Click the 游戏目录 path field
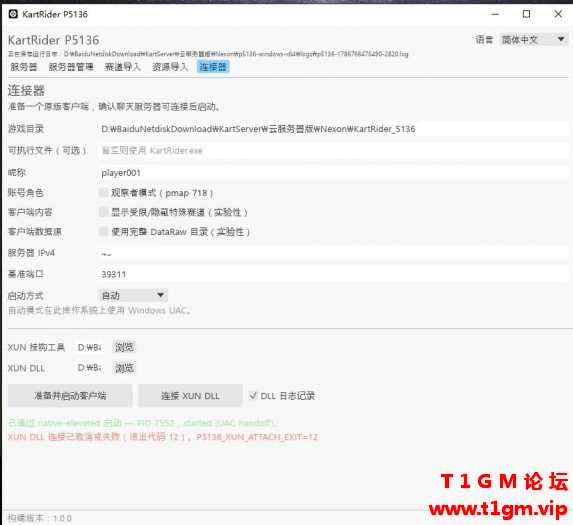Viewport: 573px width, 525px height. pyautogui.click(x=333, y=129)
